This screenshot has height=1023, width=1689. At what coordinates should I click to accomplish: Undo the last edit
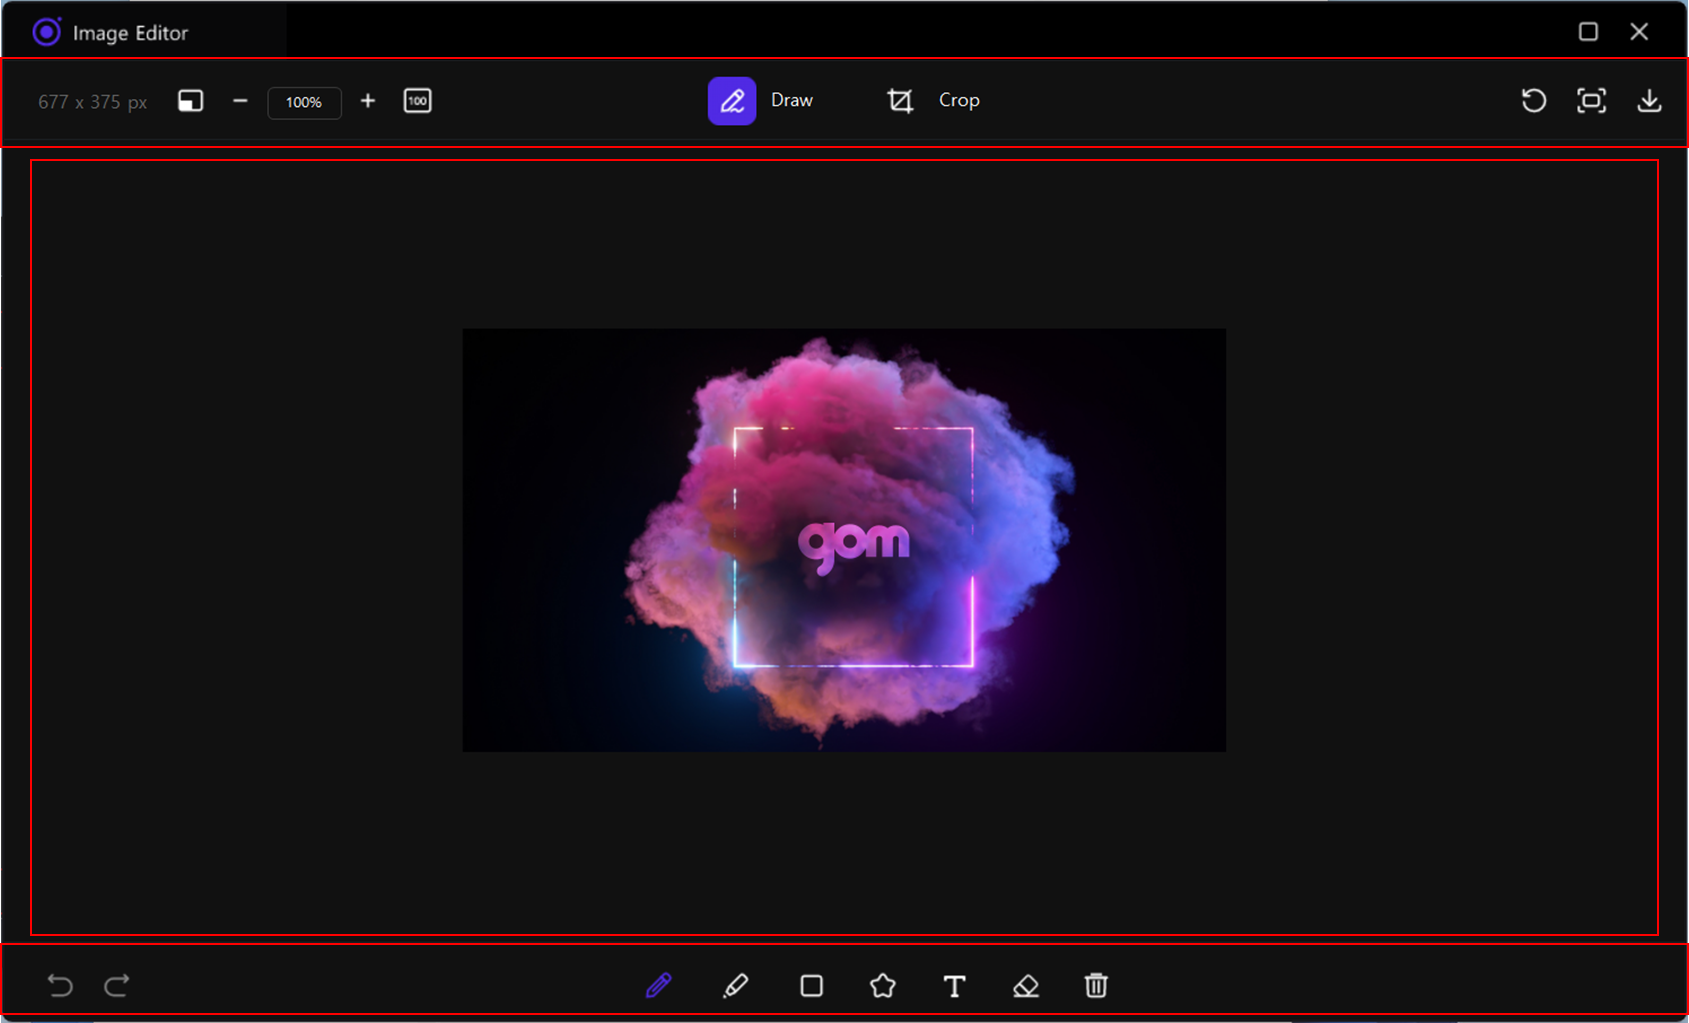point(60,986)
